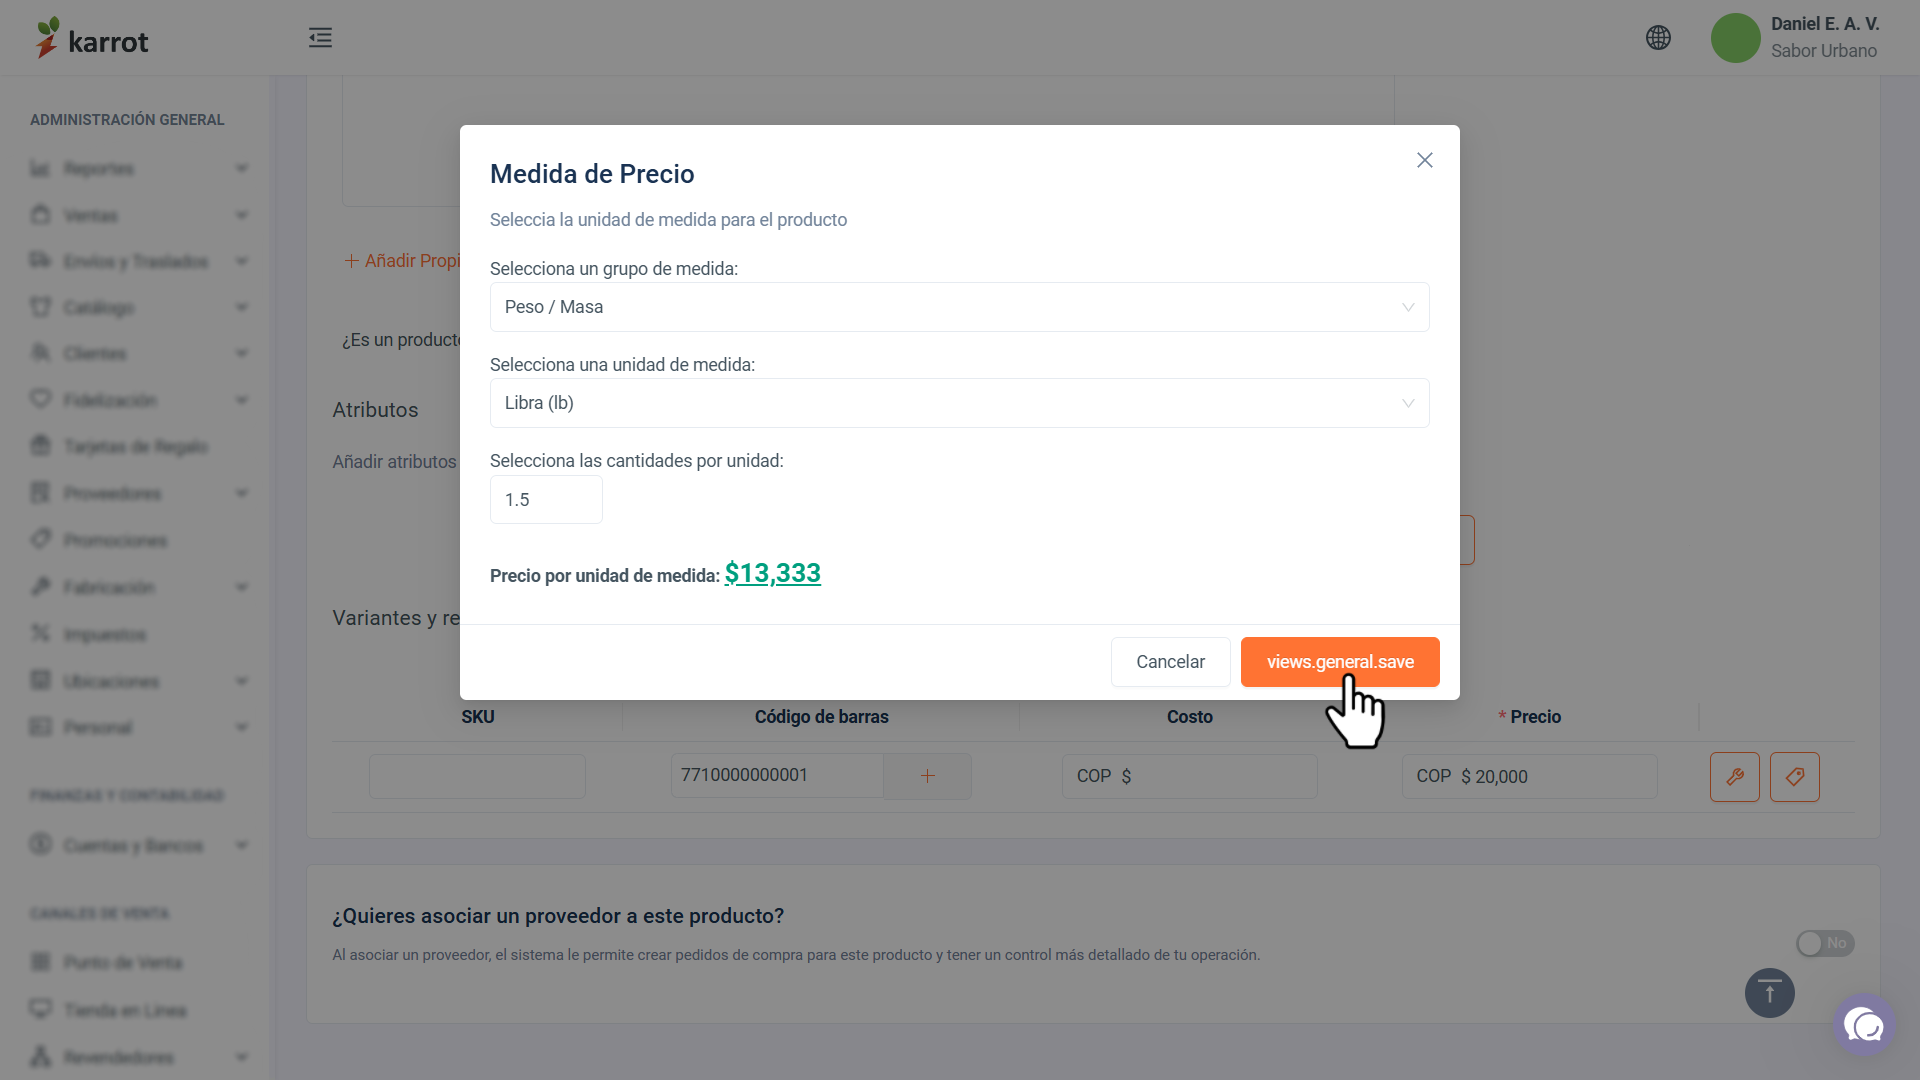The width and height of the screenshot is (1920, 1080).
Task: Open the Libra (lb) unit dropdown
Action: click(x=960, y=403)
